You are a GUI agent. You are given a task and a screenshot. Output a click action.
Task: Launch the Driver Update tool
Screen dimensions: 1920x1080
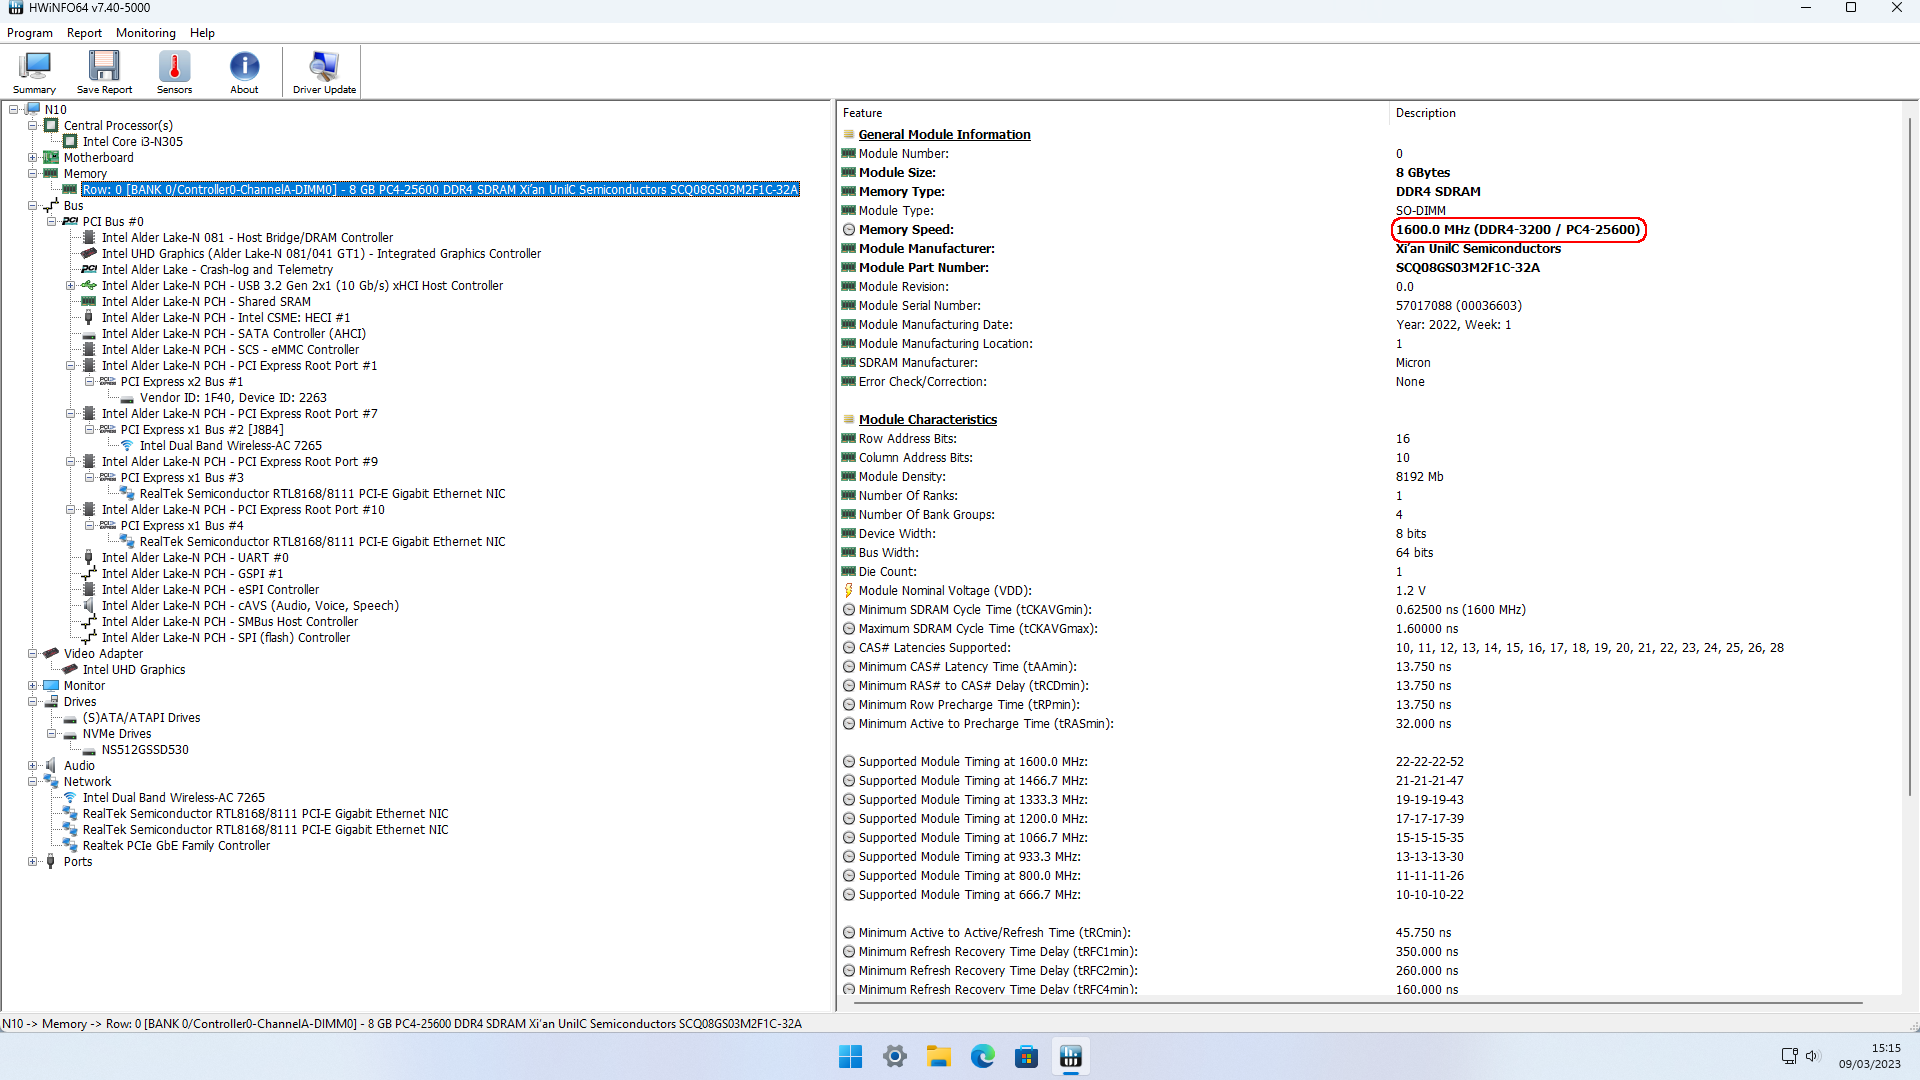pos(324,72)
